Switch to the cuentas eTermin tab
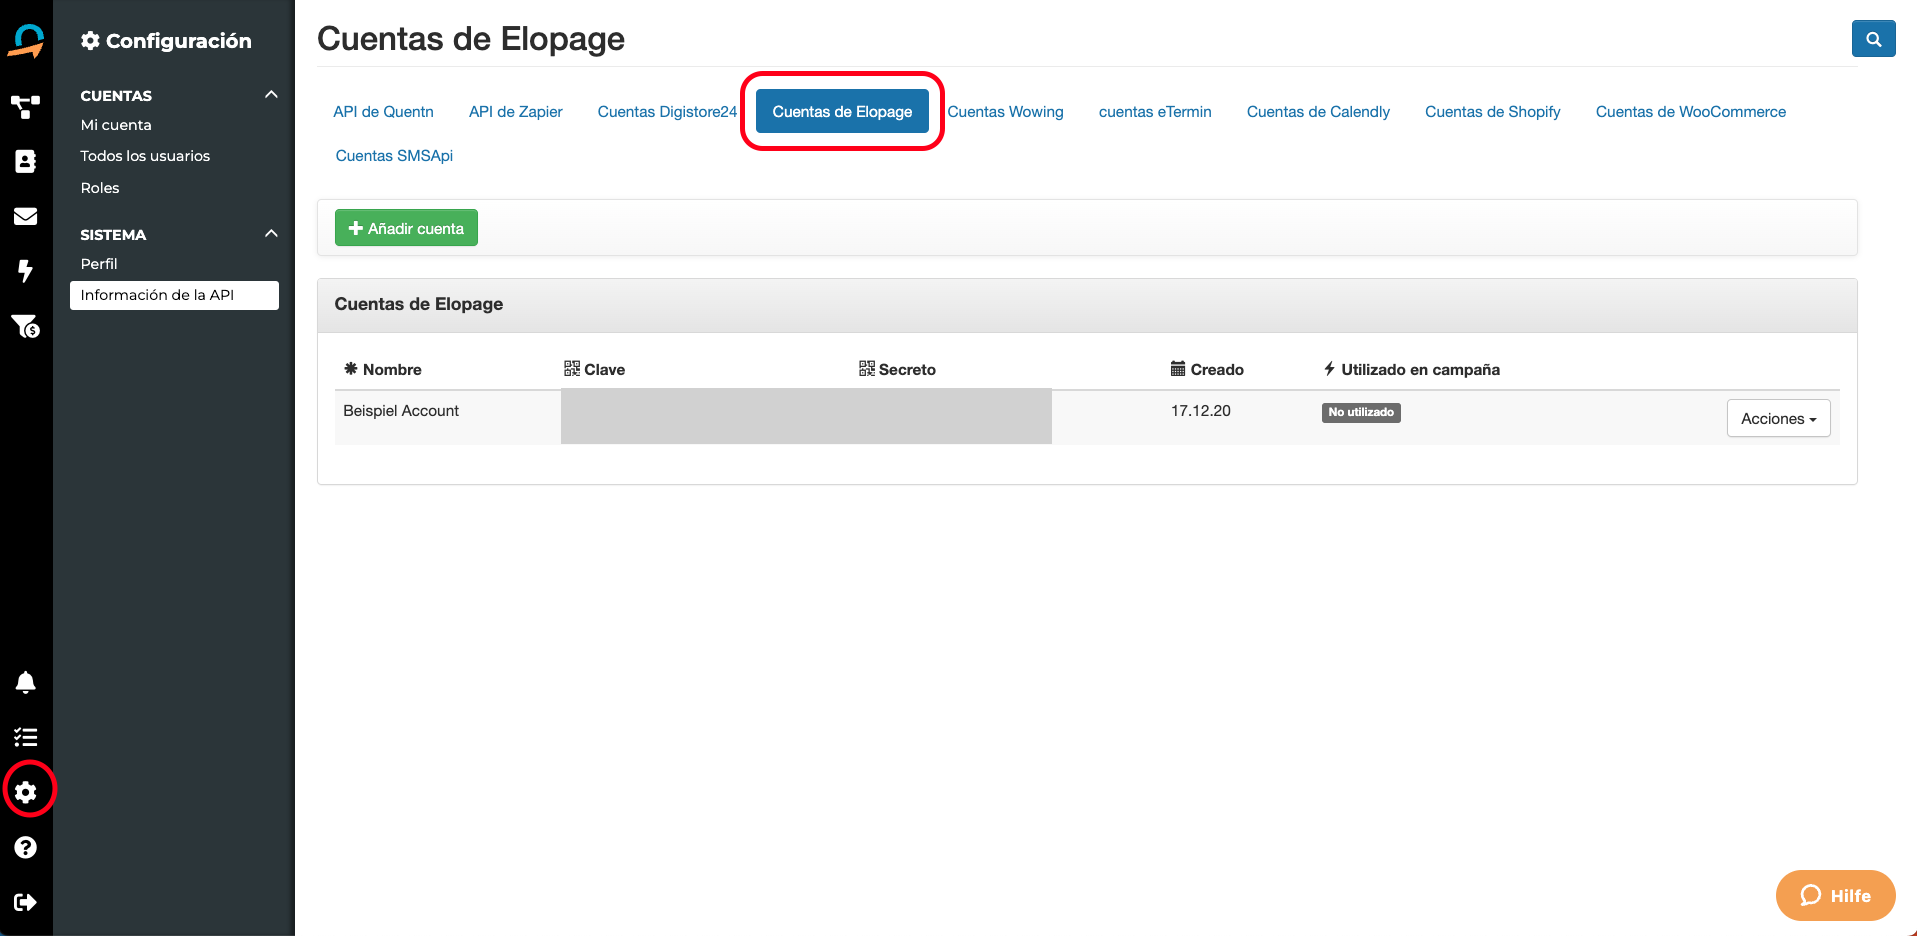The width and height of the screenshot is (1917, 936). pos(1155,111)
